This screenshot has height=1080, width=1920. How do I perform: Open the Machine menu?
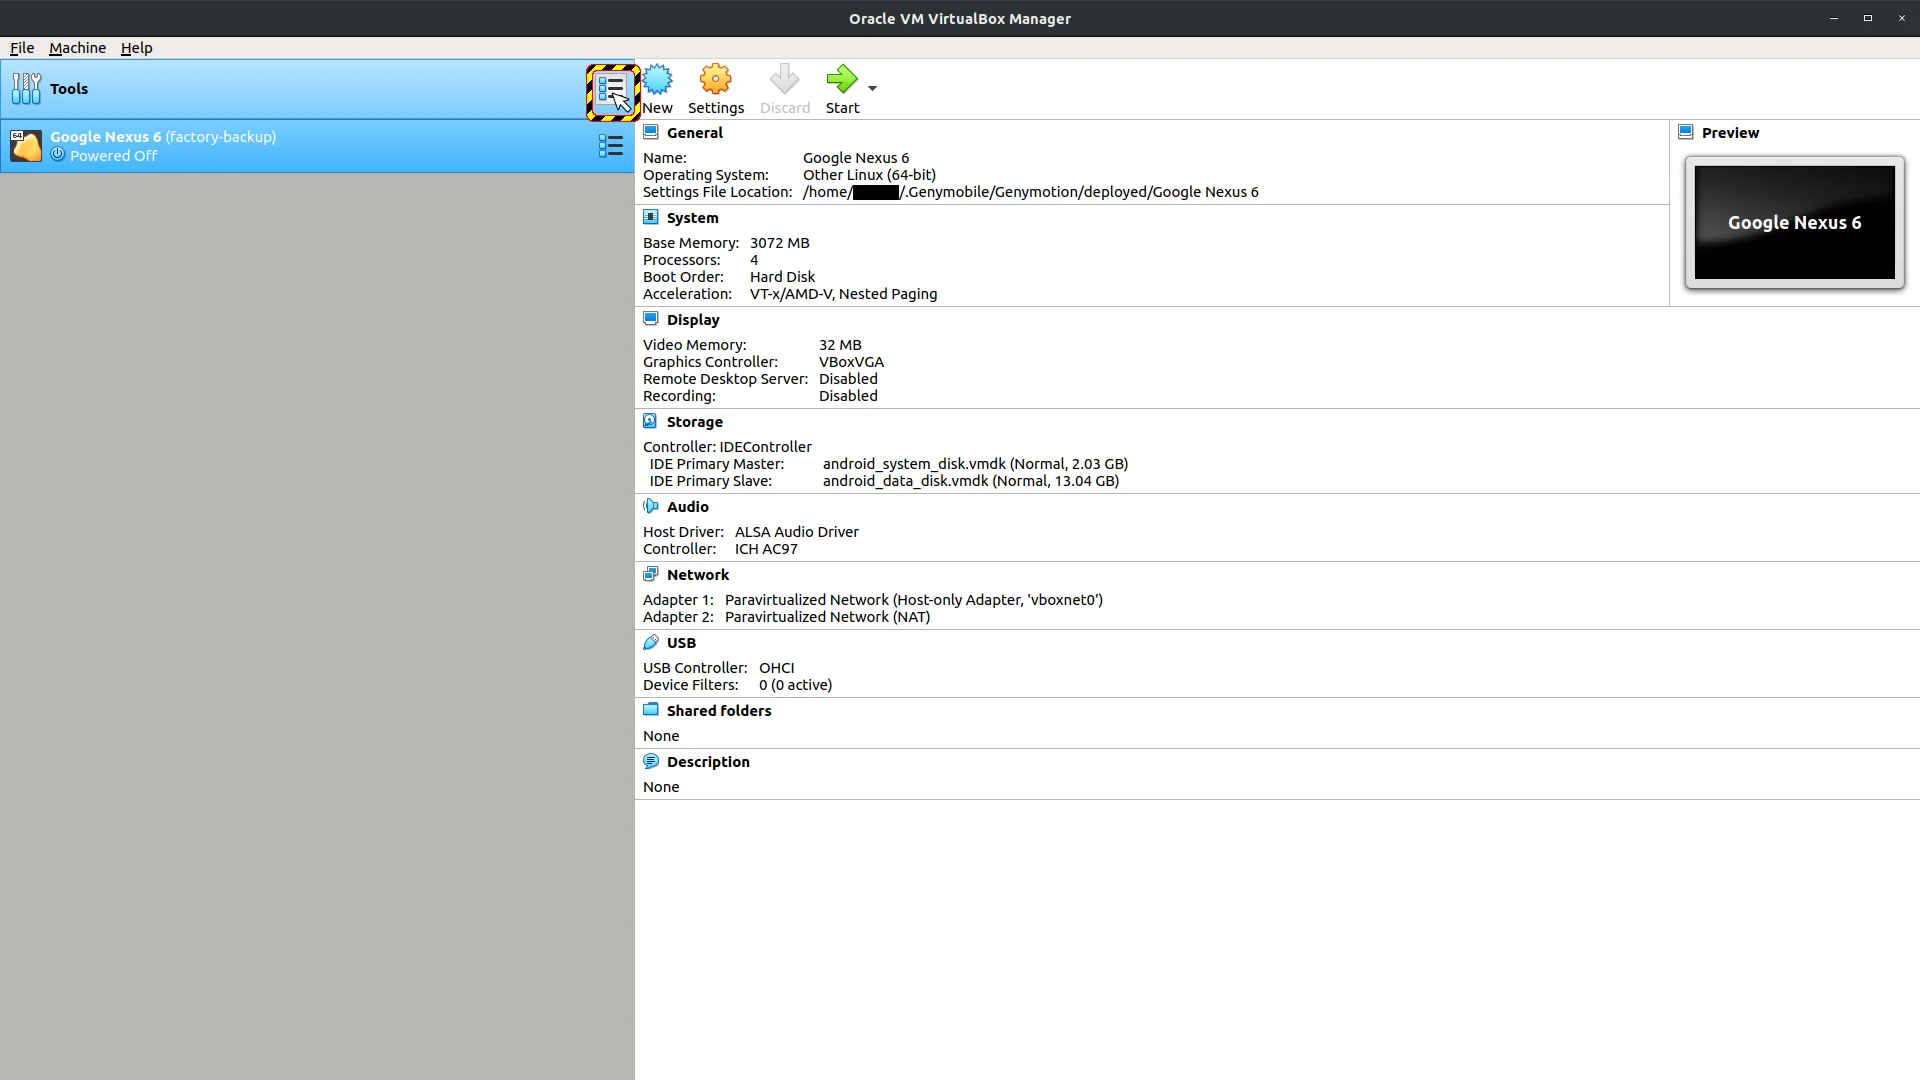click(x=77, y=47)
